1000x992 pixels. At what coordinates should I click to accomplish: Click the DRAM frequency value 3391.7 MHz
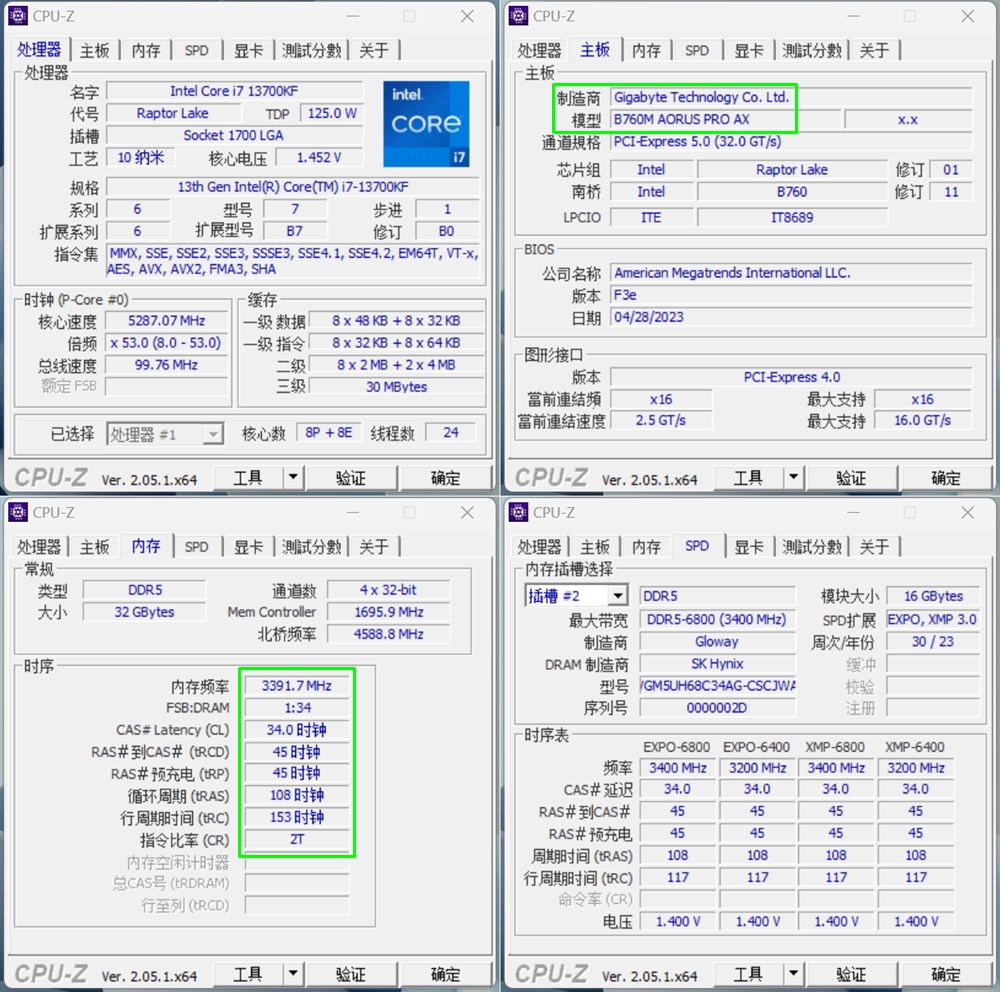[x=297, y=686]
